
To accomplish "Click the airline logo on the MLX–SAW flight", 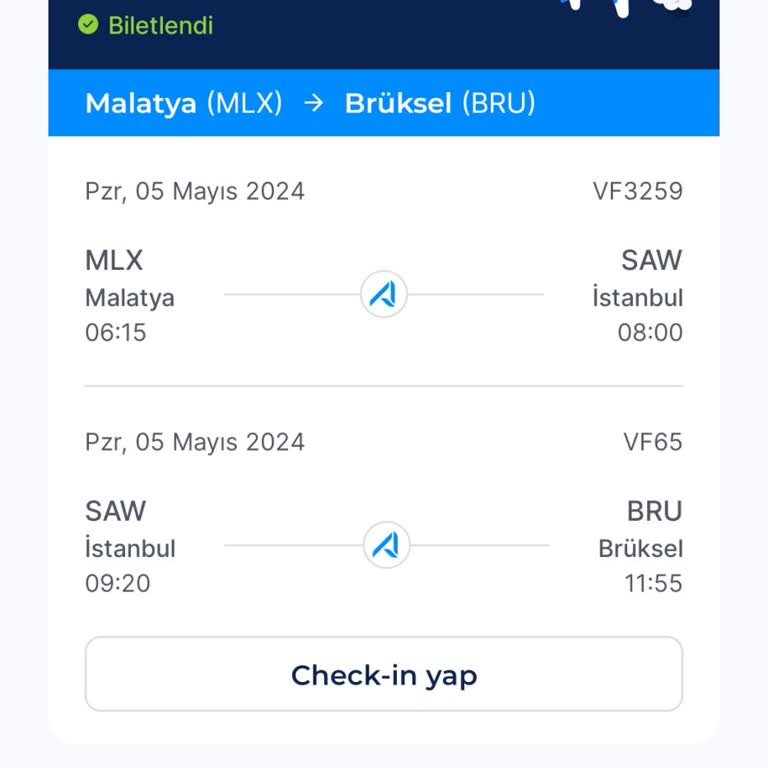I will tap(383, 295).
